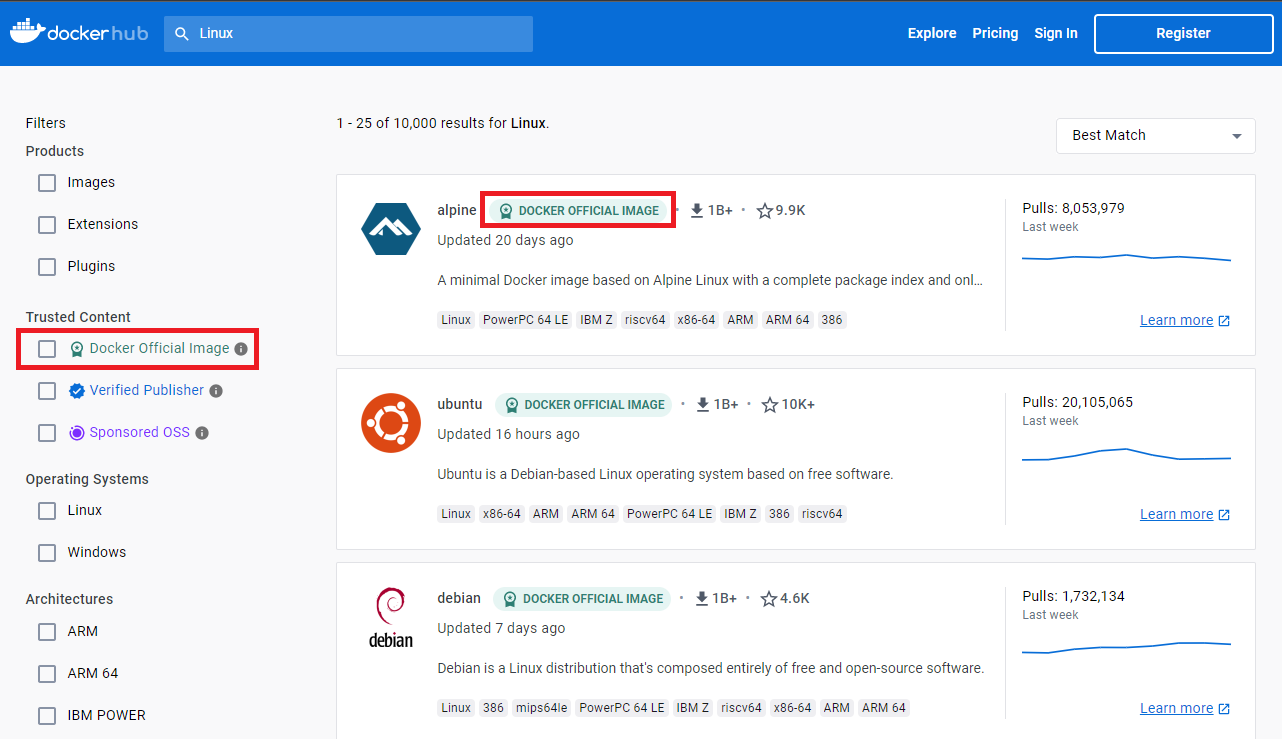Click the ubuntu star rating icon

tap(770, 404)
